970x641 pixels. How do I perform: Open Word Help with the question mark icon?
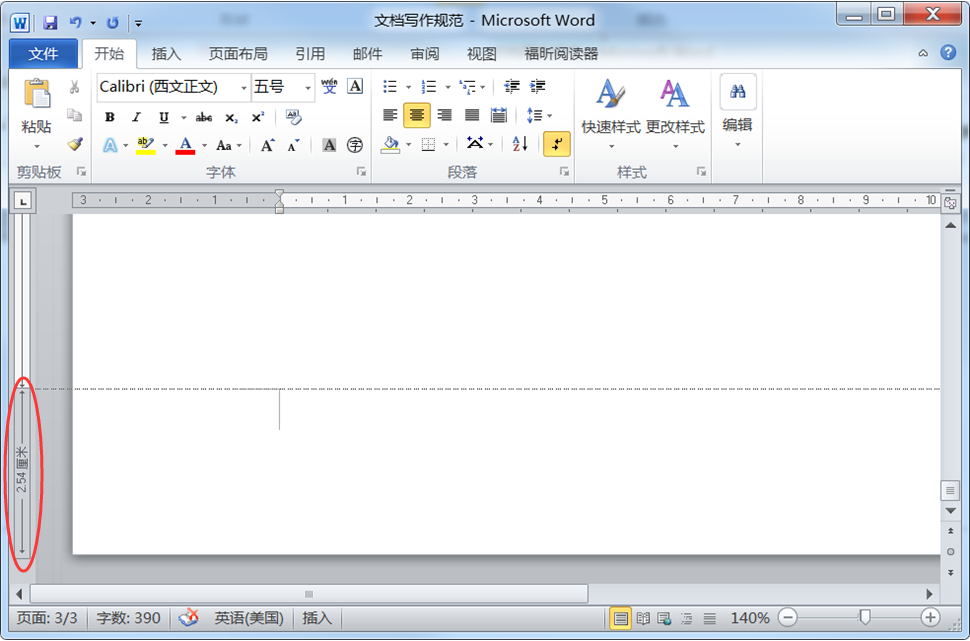(947, 53)
